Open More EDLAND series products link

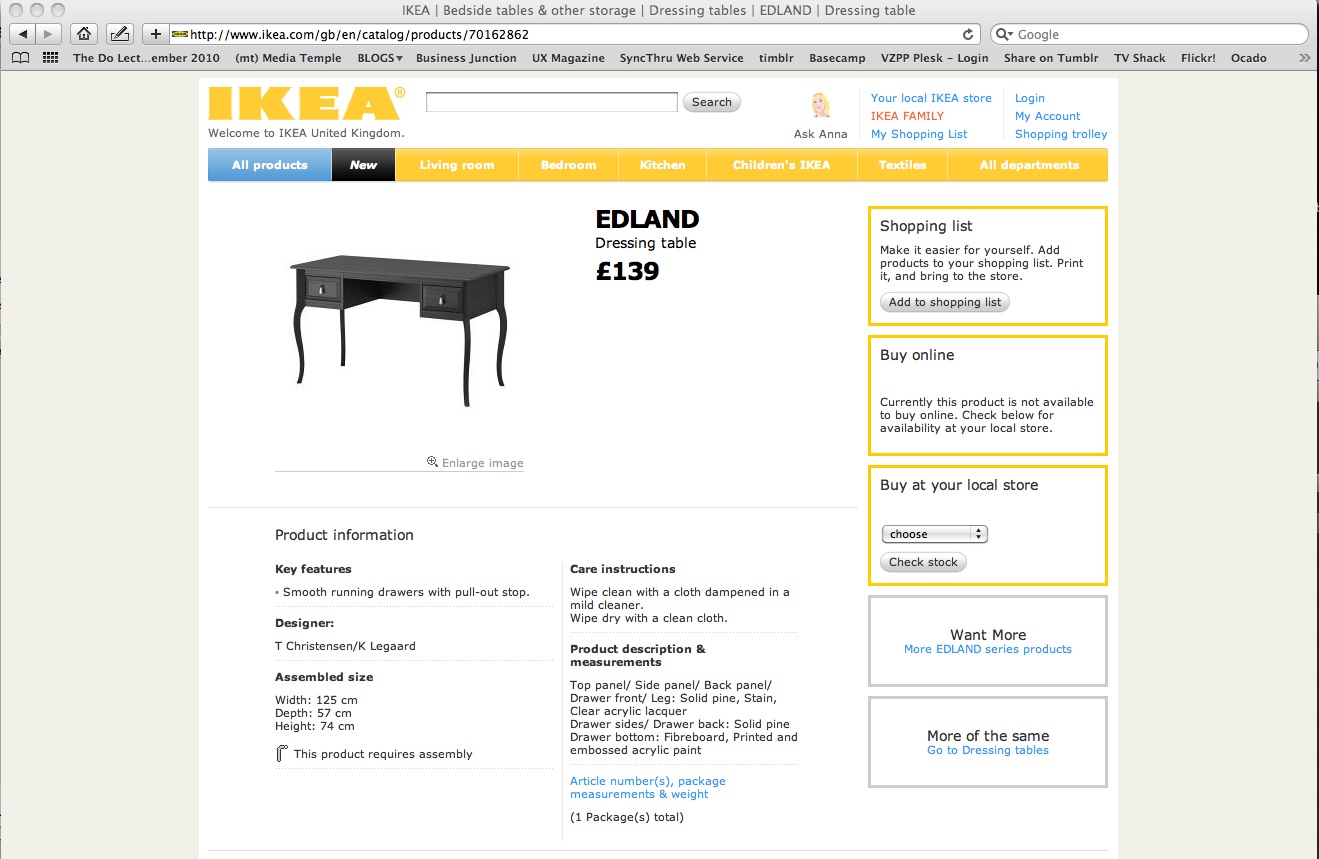987,649
